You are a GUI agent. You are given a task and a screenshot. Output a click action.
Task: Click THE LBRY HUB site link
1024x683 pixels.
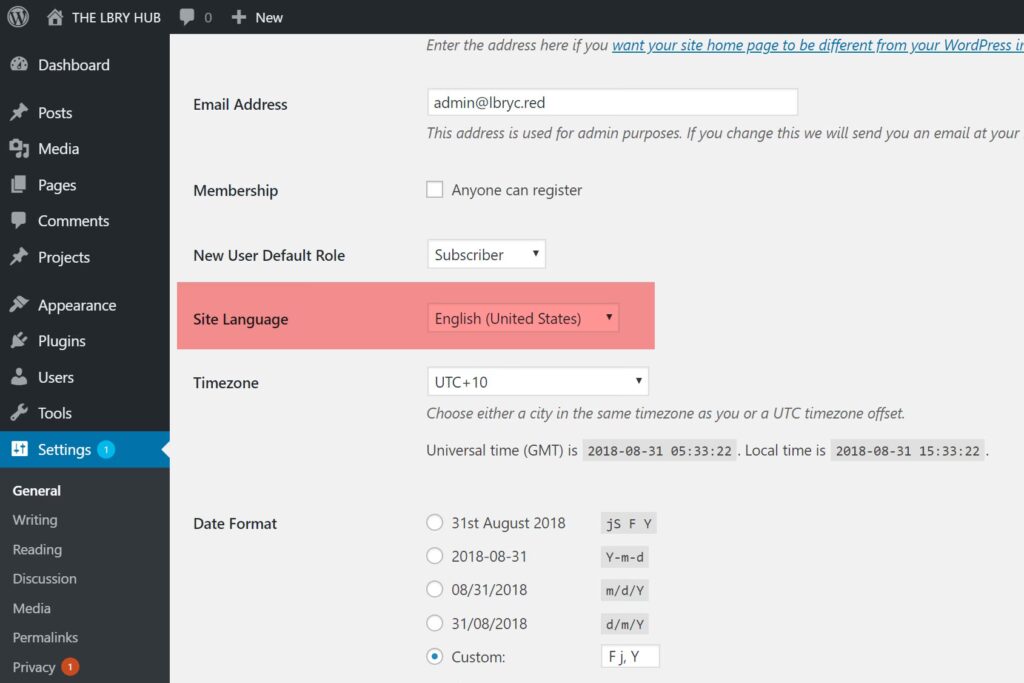tap(115, 17)
